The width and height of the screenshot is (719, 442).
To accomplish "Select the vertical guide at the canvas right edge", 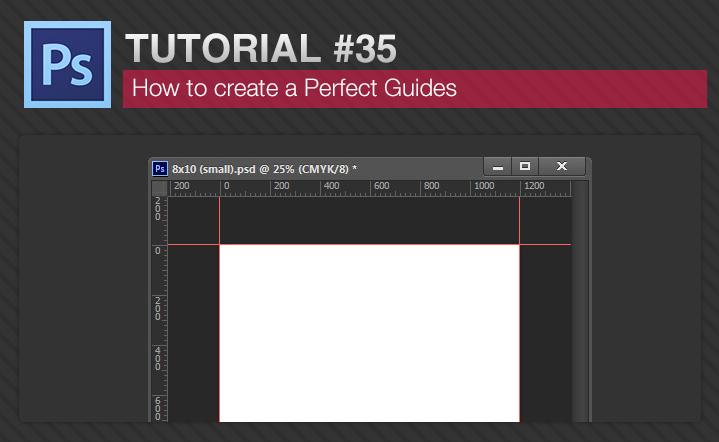I will click(x=520, y=220).
